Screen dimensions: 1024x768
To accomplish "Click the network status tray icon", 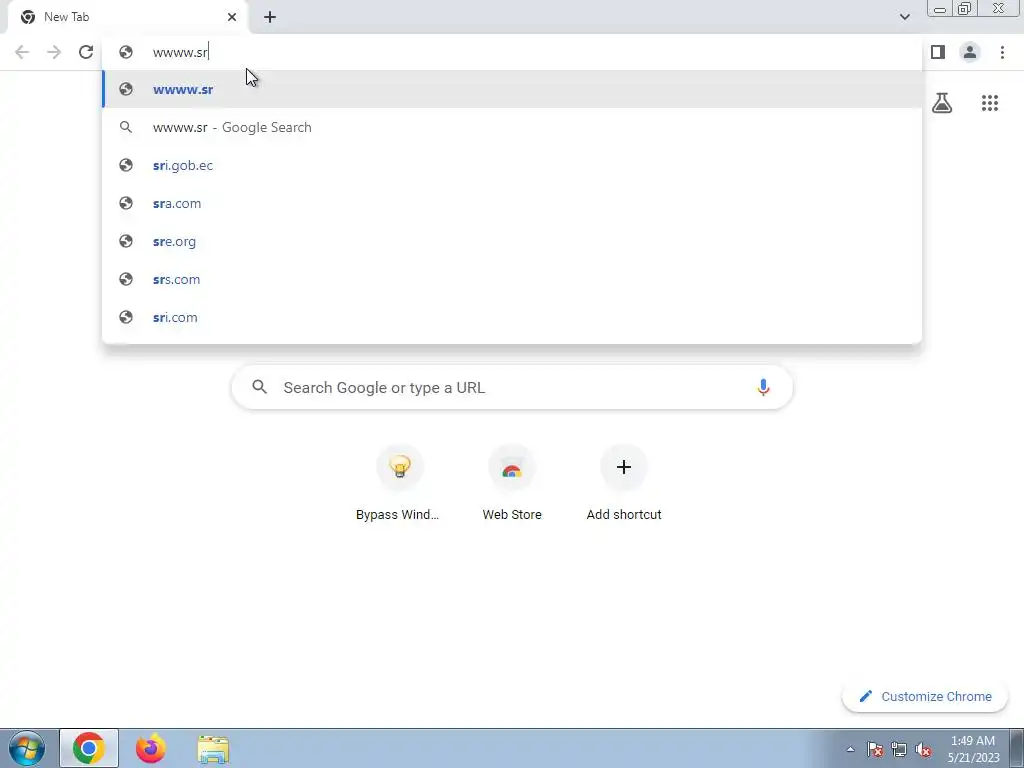I will click(x=899, y=749).
